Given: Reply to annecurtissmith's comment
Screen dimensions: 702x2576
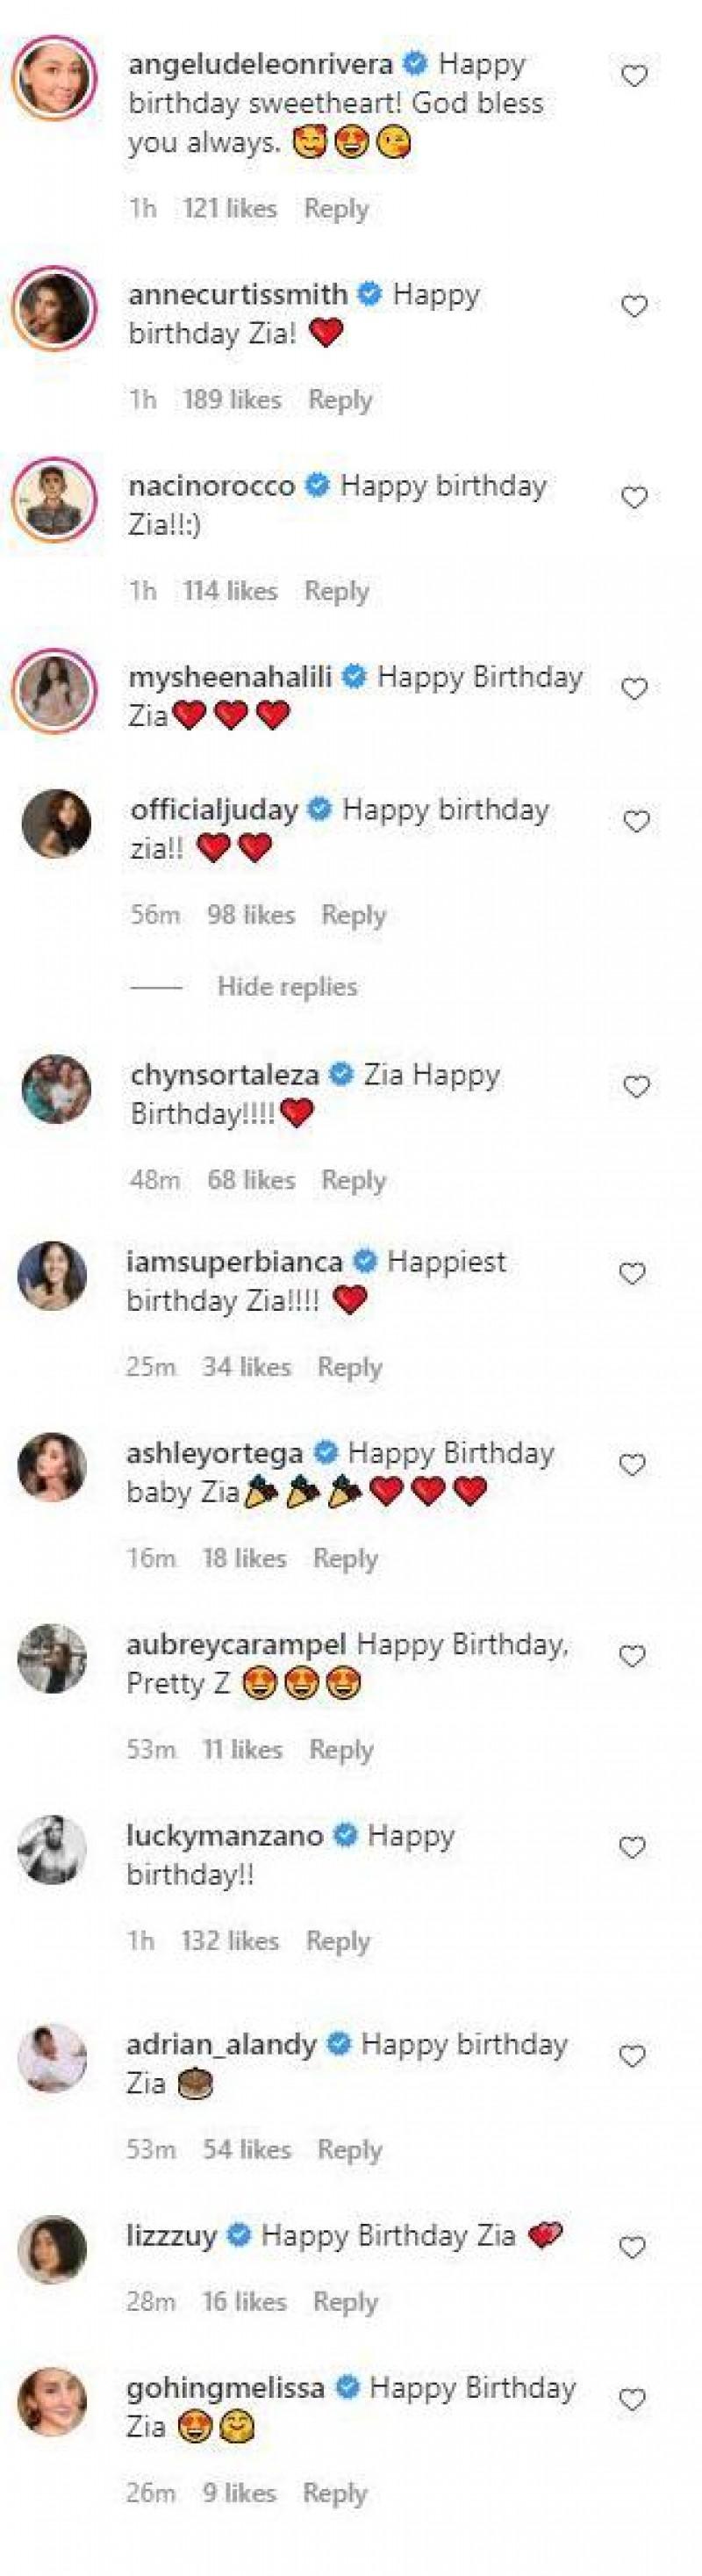Looking at the screenshot, I should click(x=340, y=400).
